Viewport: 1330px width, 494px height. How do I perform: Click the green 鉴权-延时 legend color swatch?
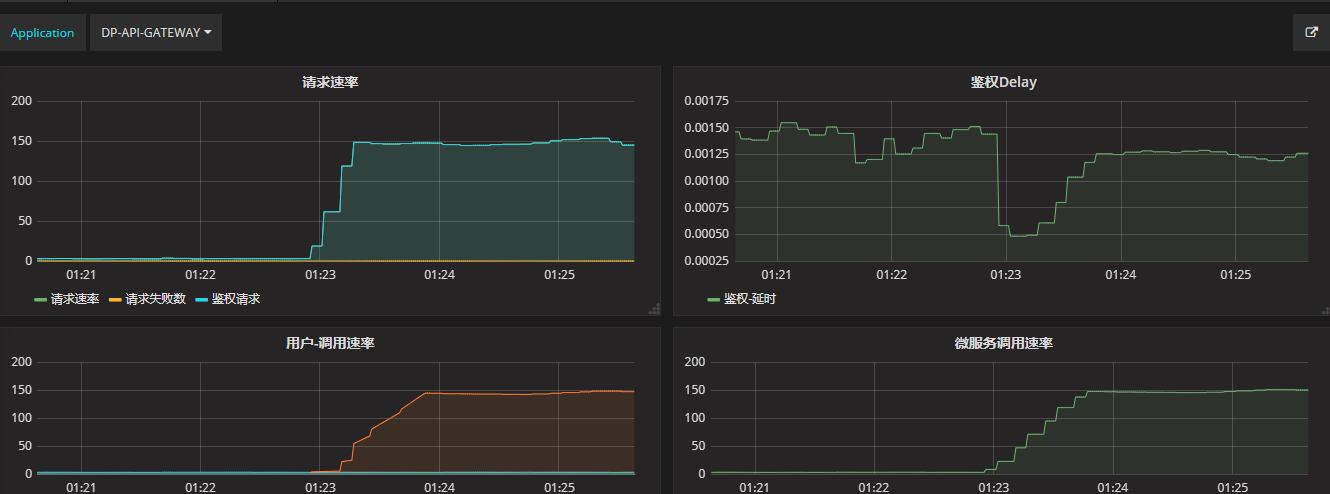(x=713, y=300)
